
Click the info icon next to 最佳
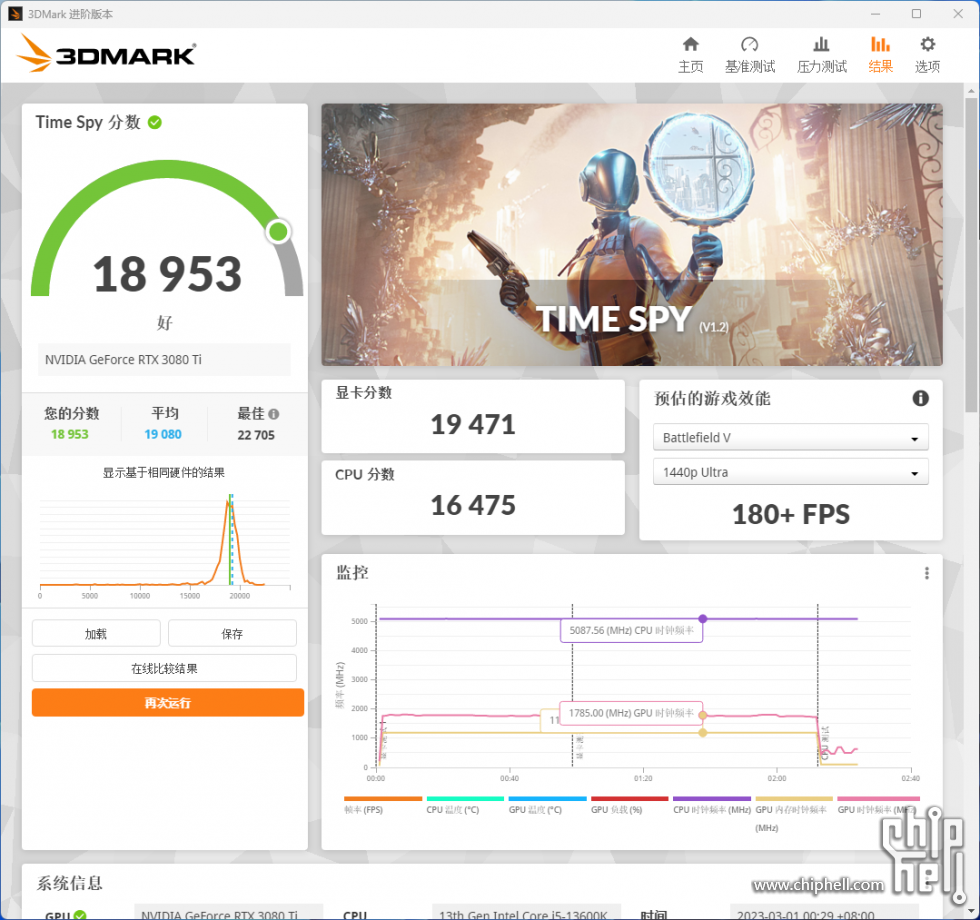pyautogui.click(x=274, y=414)
